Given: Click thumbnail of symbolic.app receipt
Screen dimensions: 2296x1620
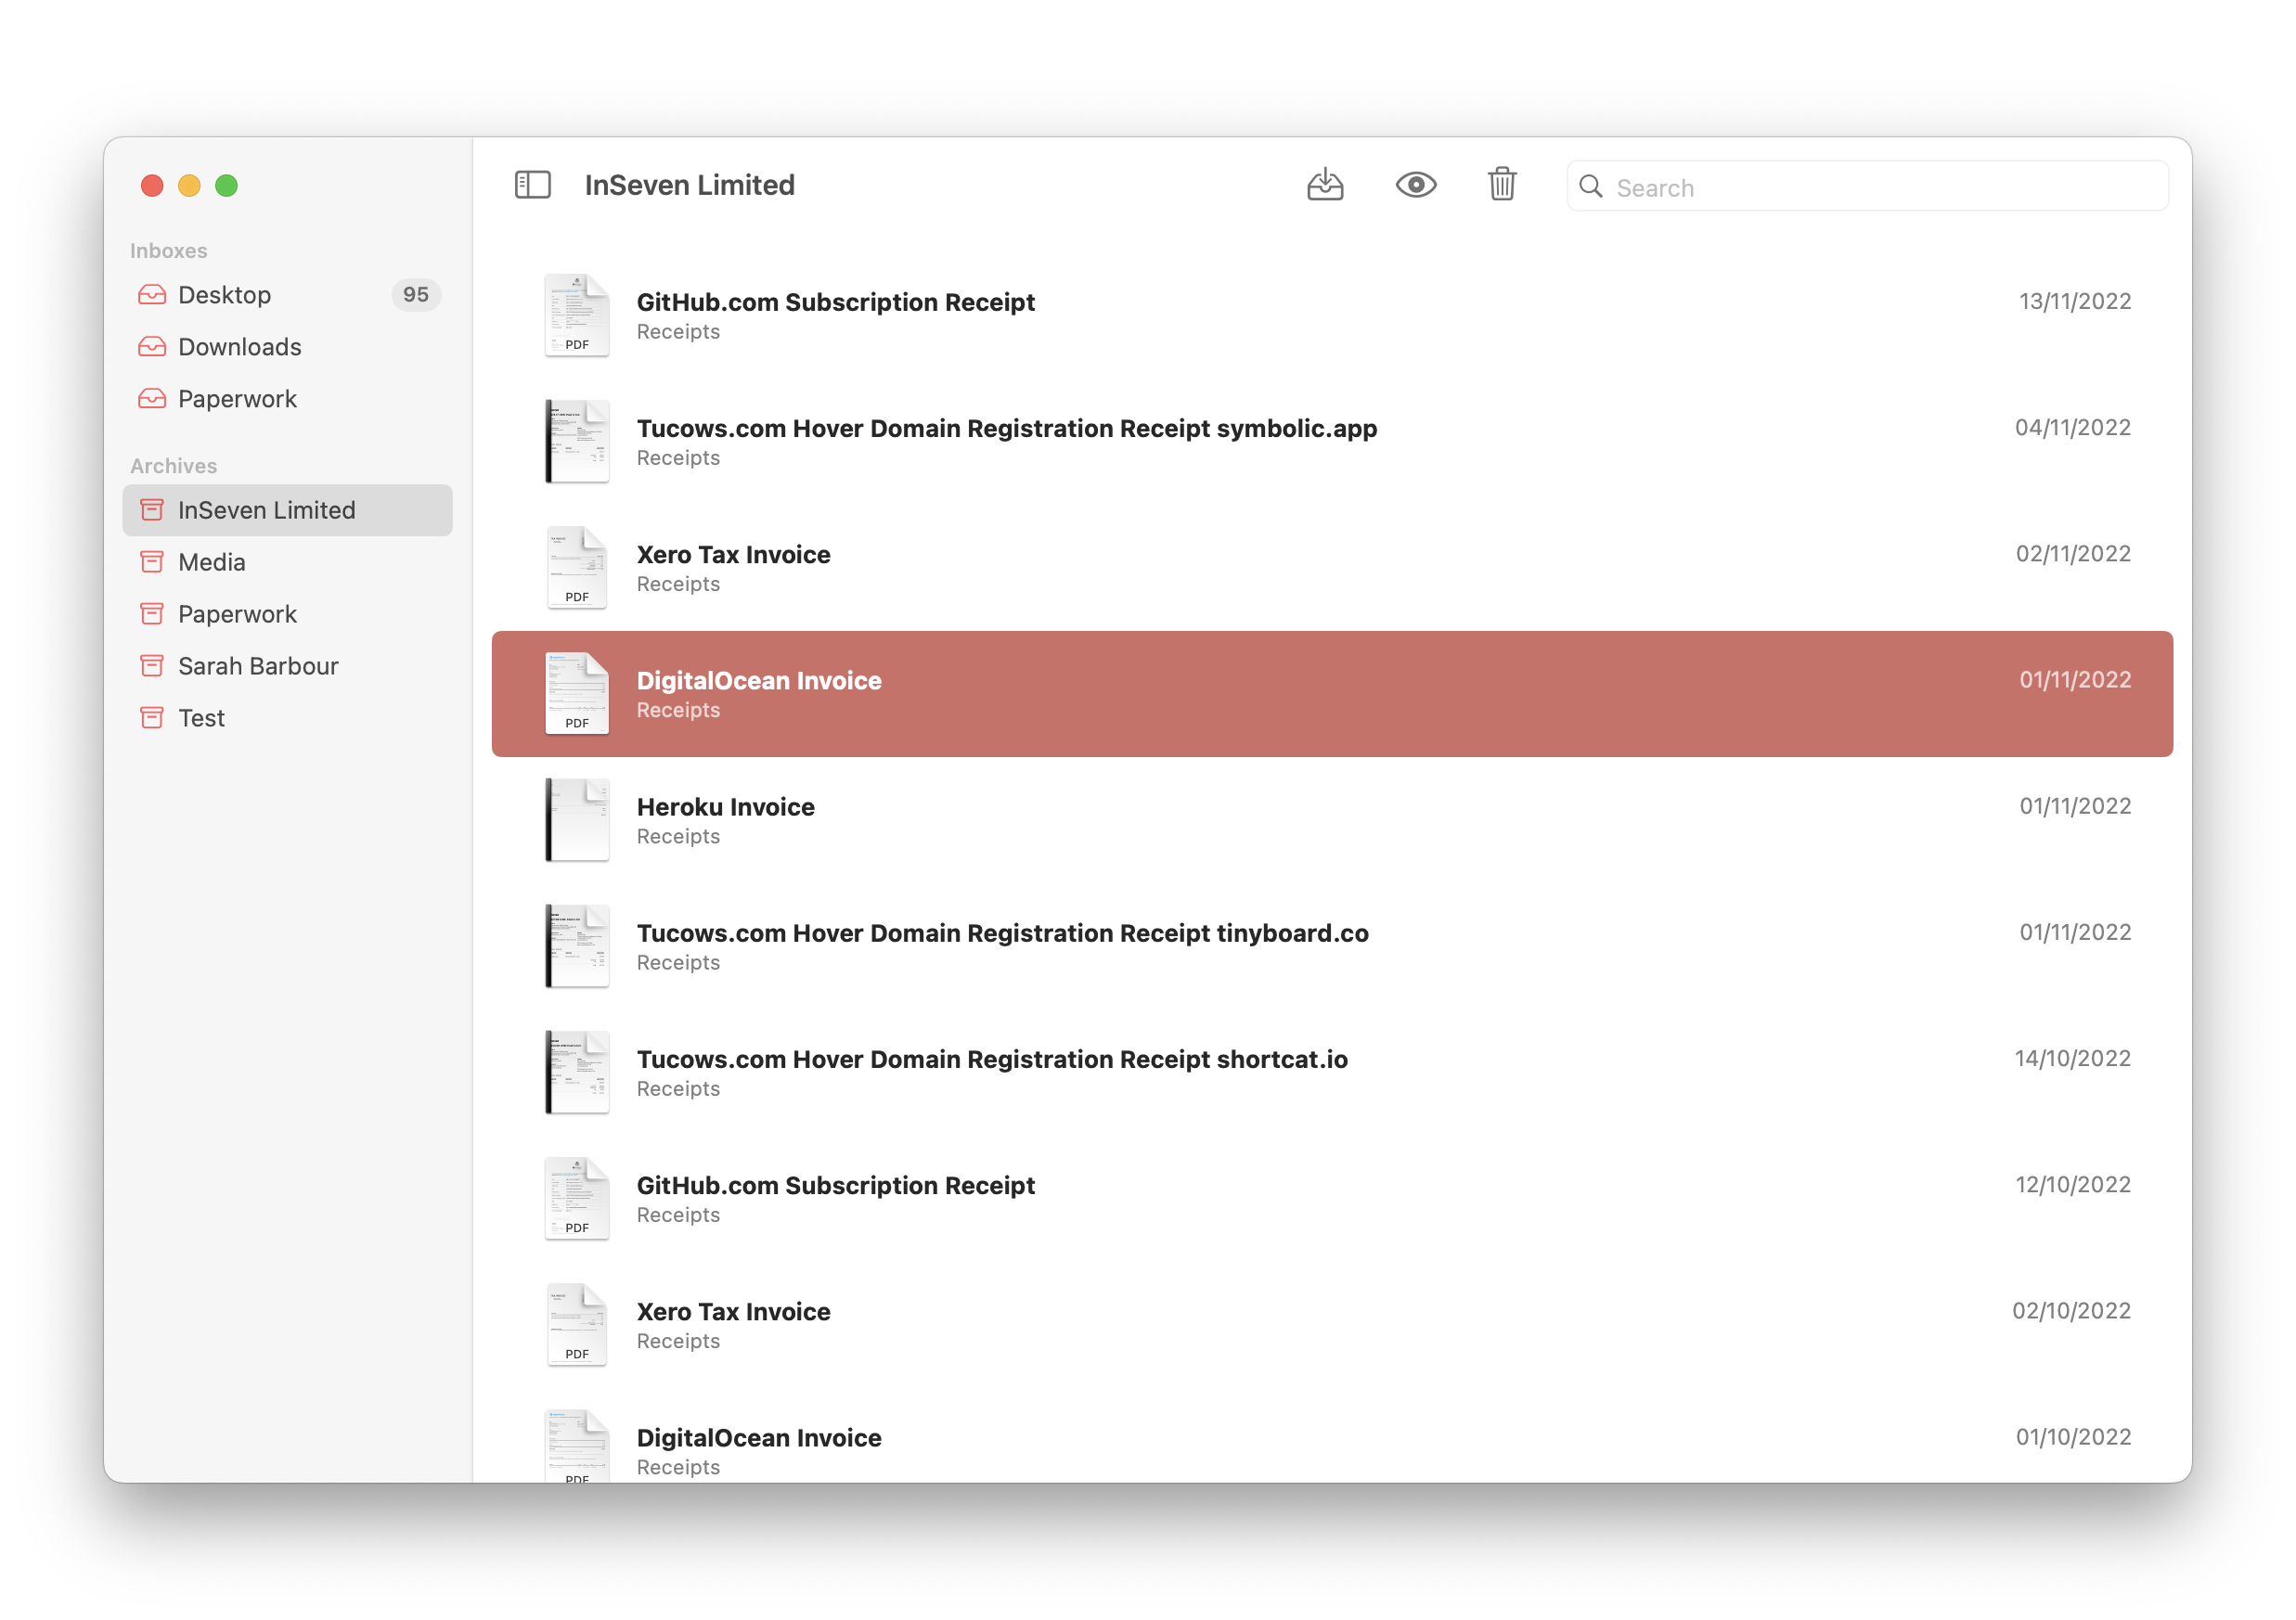Looking at the screenshot, I should 577,442.
